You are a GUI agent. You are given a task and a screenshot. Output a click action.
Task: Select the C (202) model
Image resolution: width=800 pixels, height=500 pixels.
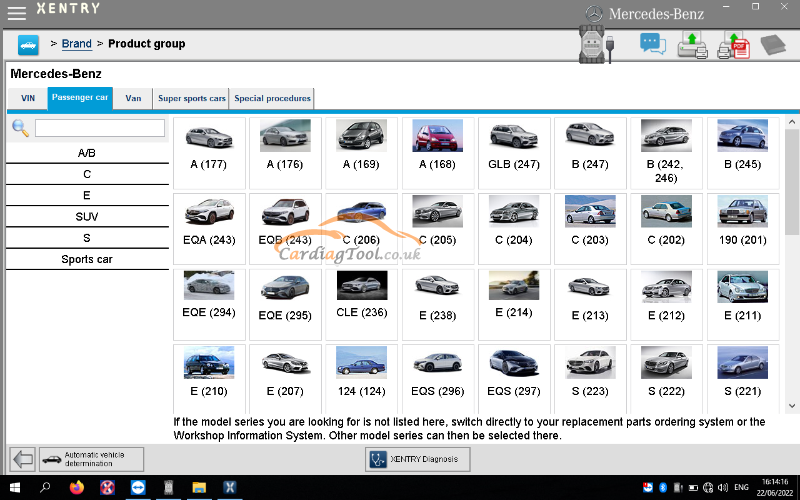click(x=666, y=229)
